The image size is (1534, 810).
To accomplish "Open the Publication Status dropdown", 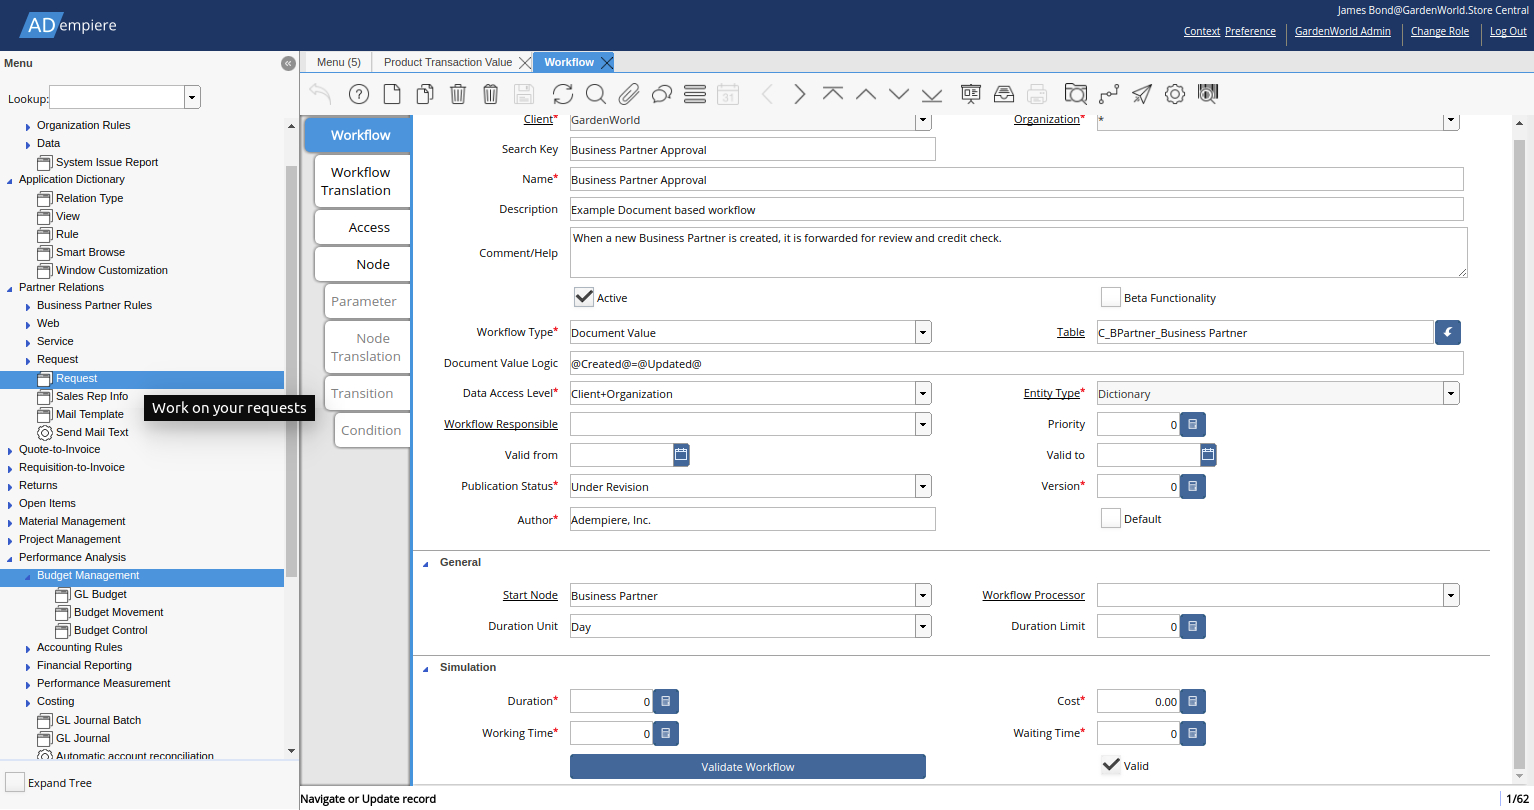I will point(923,487).
